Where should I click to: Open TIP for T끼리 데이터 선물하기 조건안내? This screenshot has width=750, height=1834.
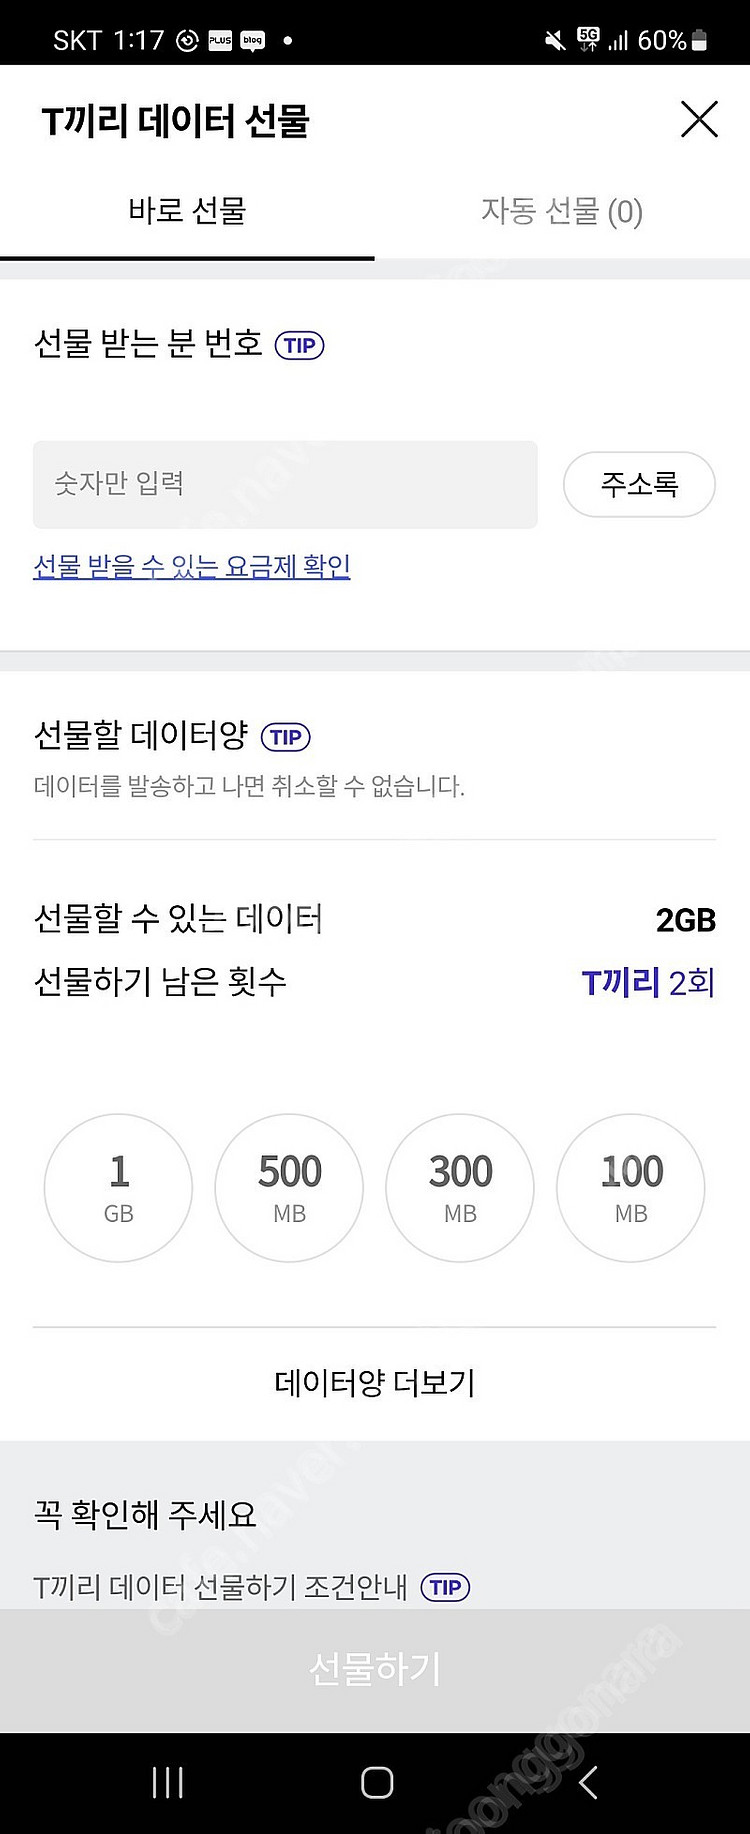coord(445,1587)
